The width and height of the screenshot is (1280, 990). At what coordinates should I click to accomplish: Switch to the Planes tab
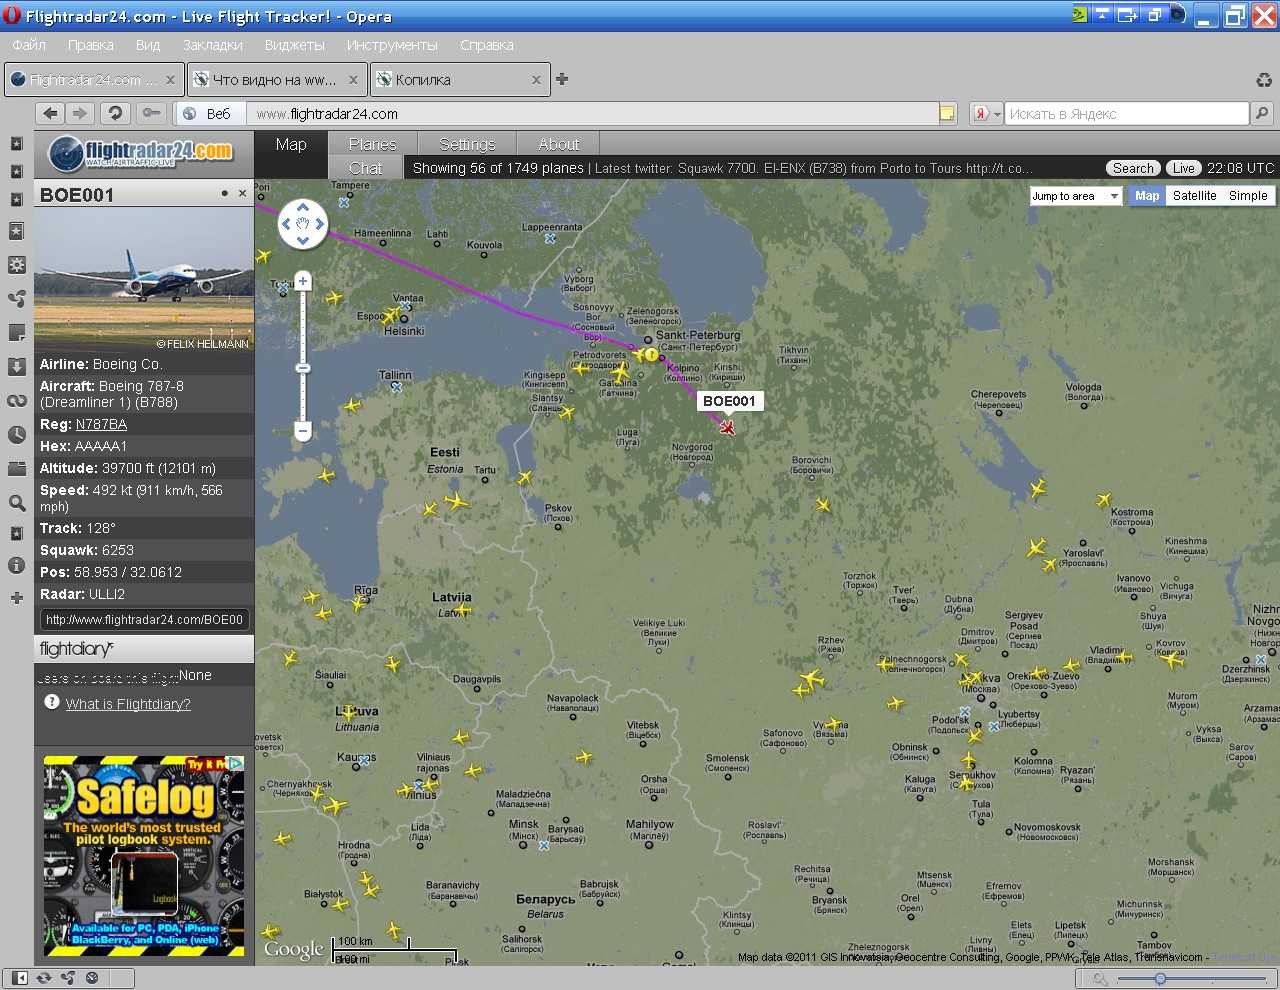tap(372, 144)
